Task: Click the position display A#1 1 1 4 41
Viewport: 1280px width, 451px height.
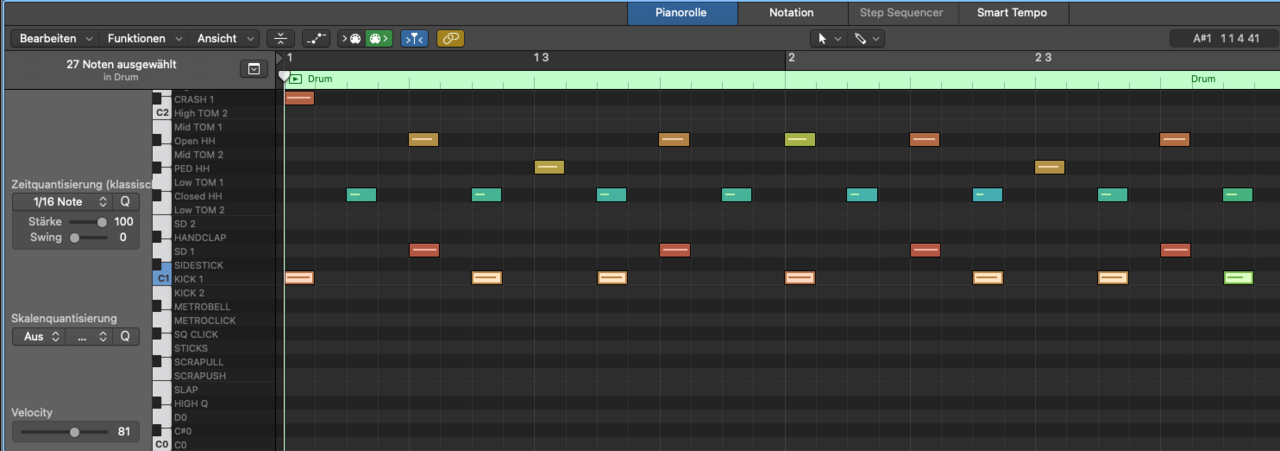Action: click(1226, 39)
